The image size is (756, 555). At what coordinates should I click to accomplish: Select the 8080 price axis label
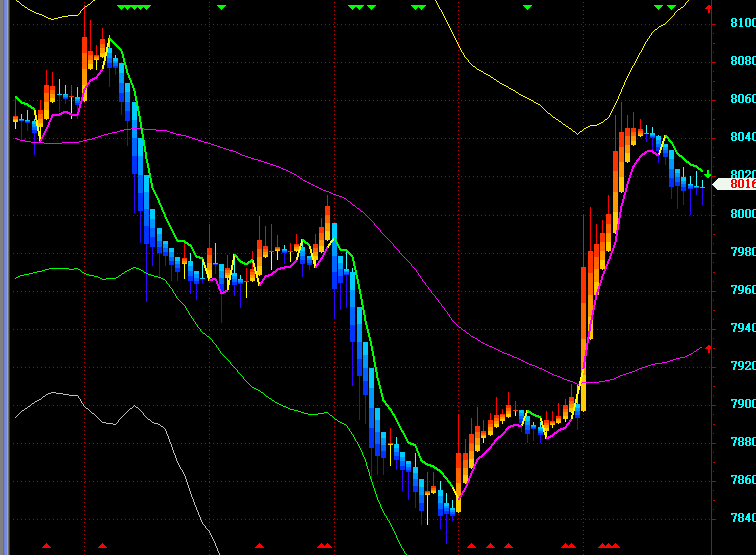tap(743, 61)
